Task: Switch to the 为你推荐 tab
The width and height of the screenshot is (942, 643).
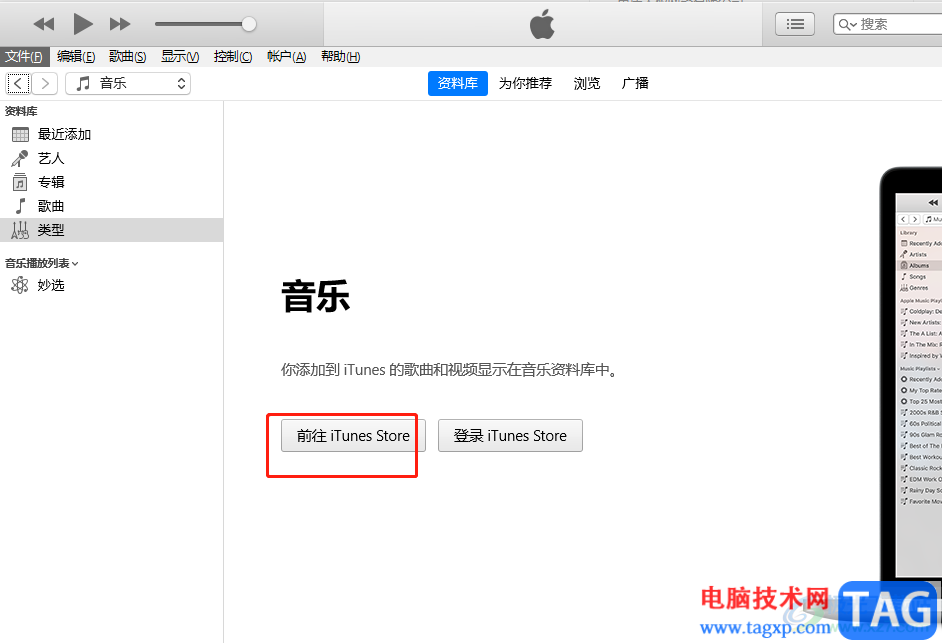Action: (x=525, y=84)
